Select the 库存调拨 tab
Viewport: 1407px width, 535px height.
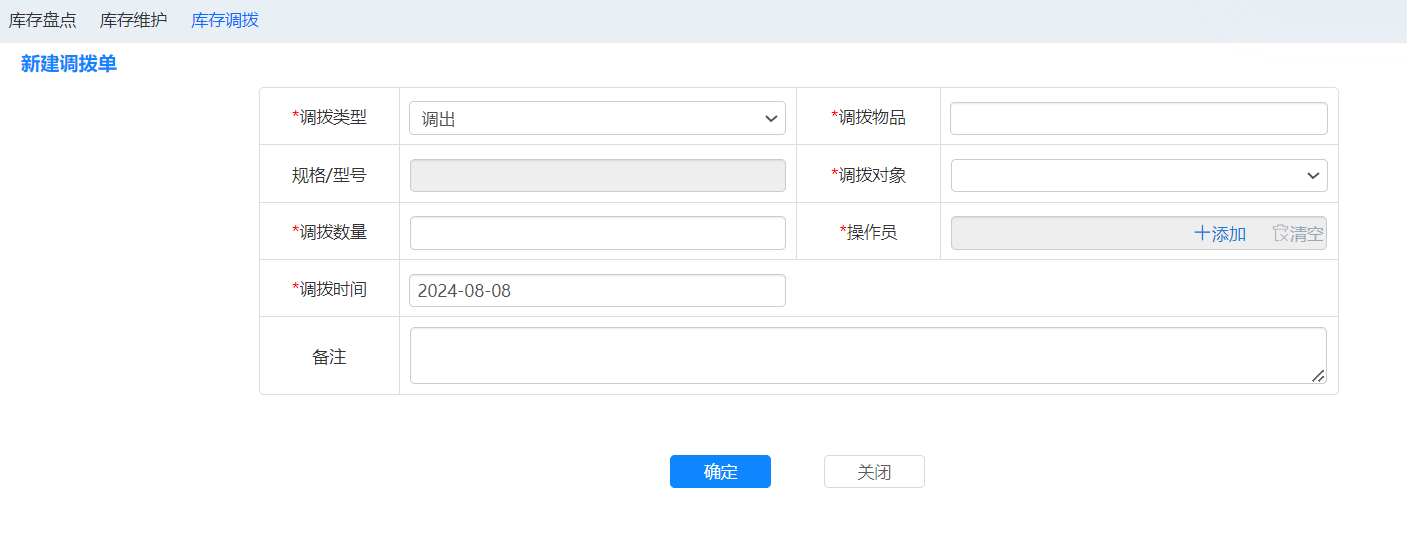225,20
